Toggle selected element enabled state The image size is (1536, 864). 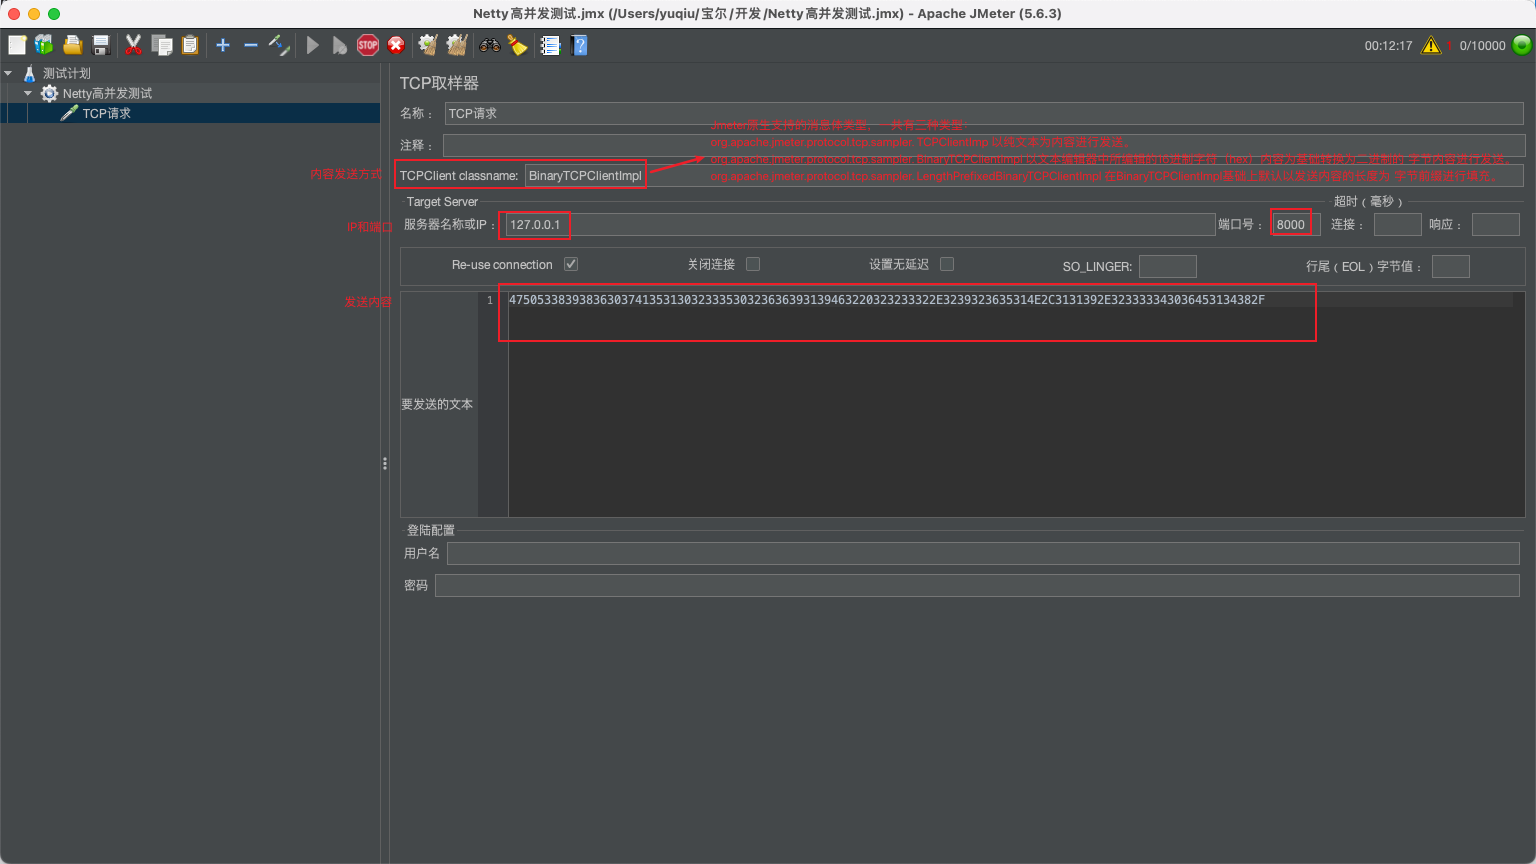click(x=279, y=45)
